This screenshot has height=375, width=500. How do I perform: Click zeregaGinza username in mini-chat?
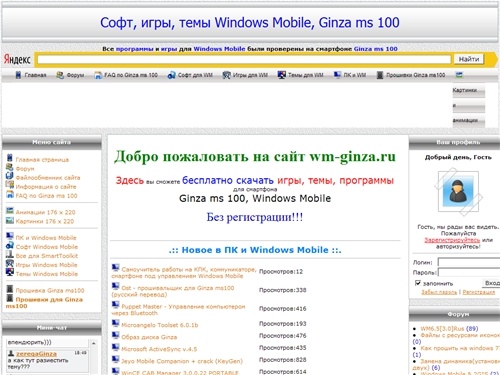point(36,354)
